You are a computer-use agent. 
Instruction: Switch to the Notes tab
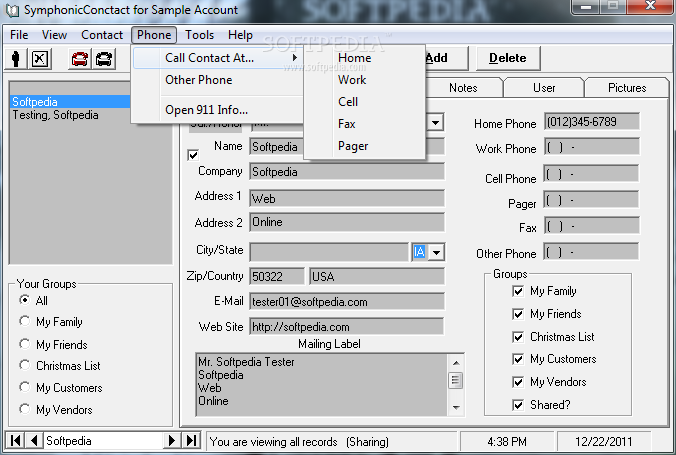pos(463,88)
